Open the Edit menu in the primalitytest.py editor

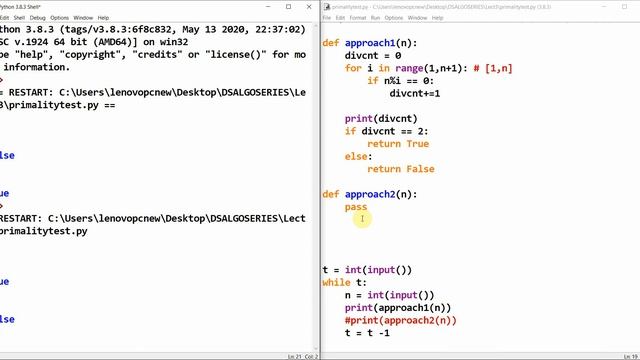coord(340,18)
